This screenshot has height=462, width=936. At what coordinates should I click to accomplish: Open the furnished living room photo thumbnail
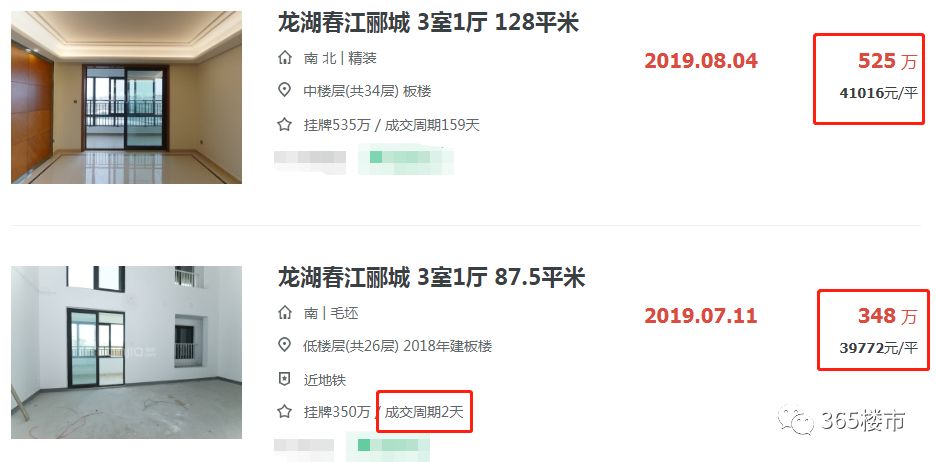(x=127, y=97)
